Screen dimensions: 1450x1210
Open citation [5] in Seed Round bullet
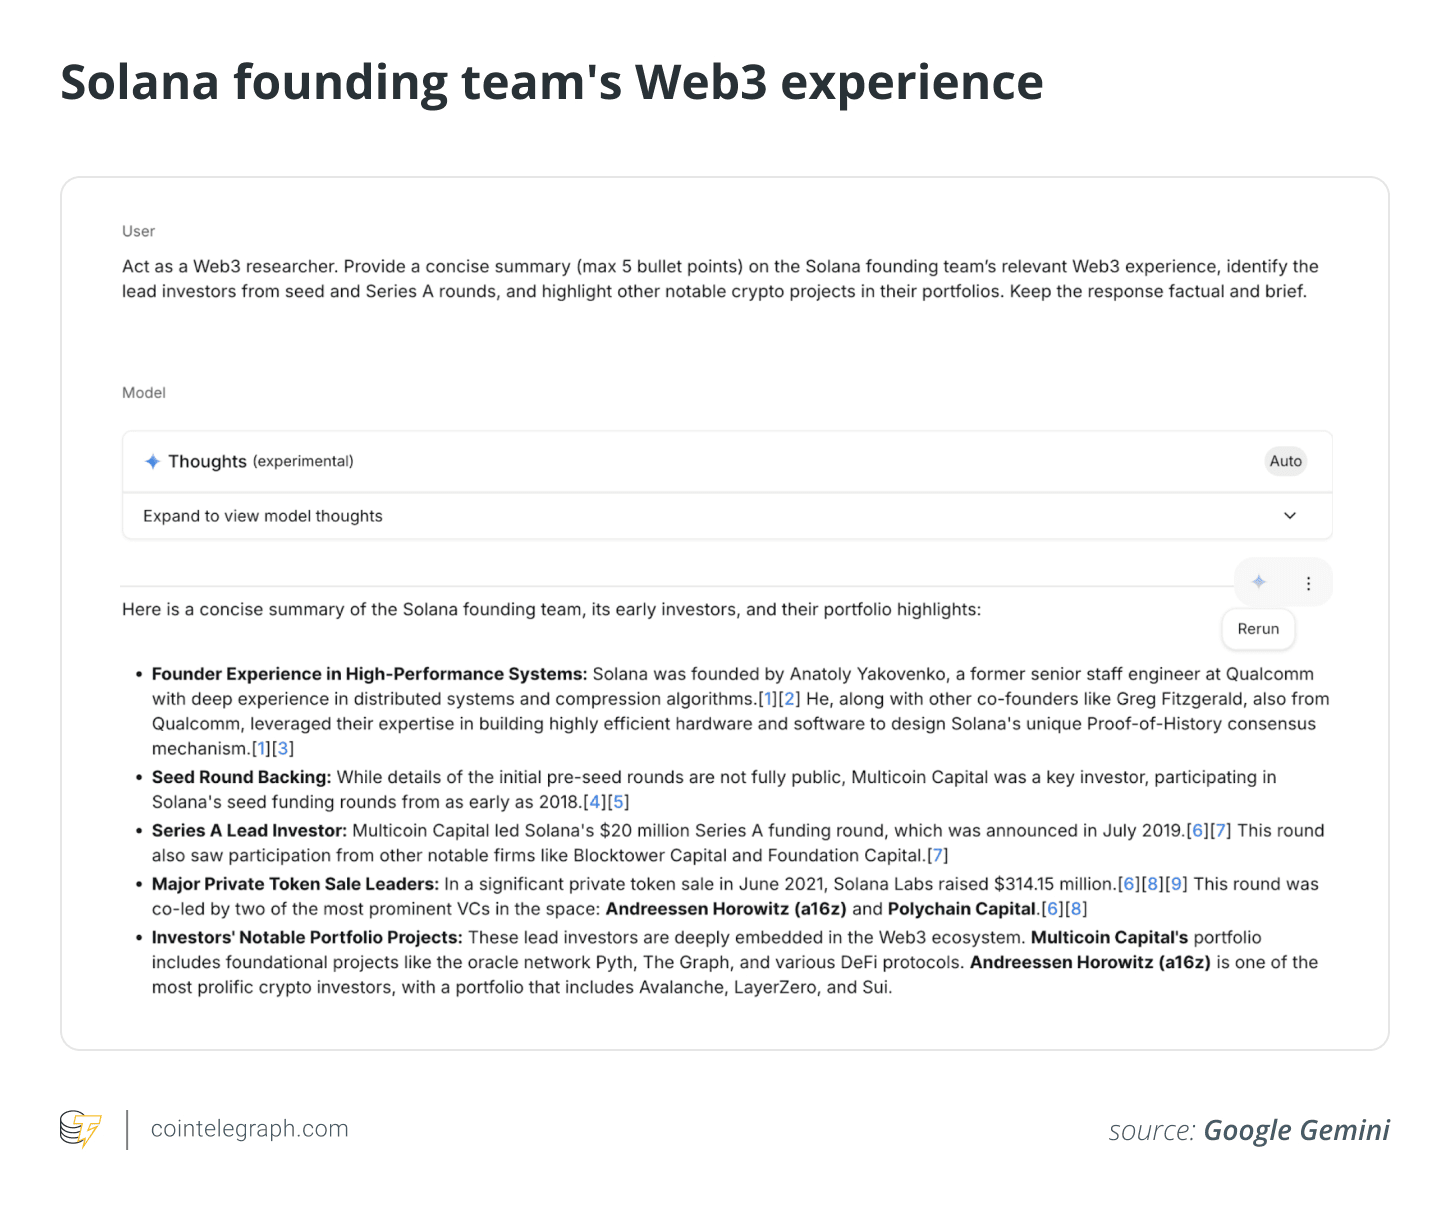[x=619, y=802]
